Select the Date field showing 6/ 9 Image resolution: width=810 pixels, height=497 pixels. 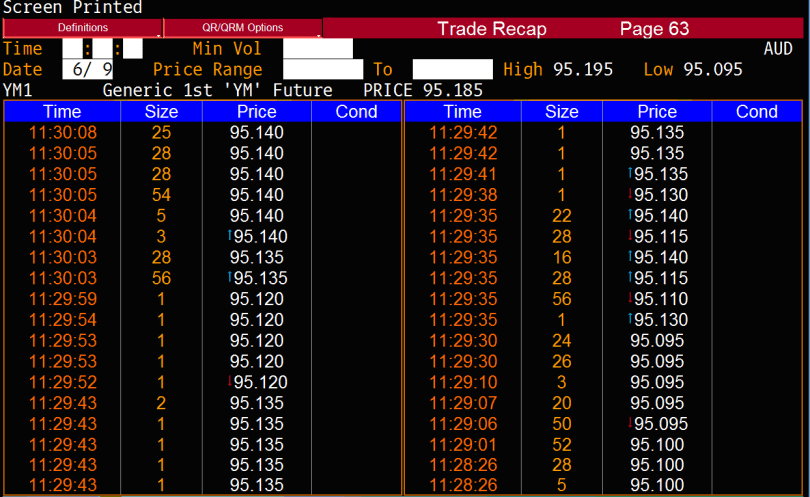pyautogui.click(x=87, y=69)
